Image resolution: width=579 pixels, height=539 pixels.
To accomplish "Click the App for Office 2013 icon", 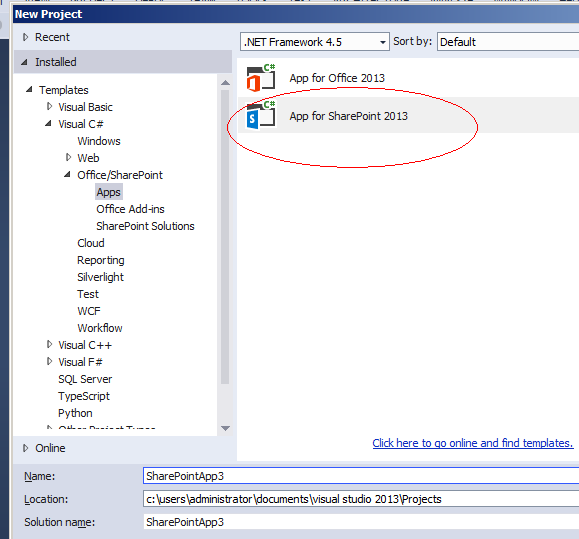I will 261,78.
